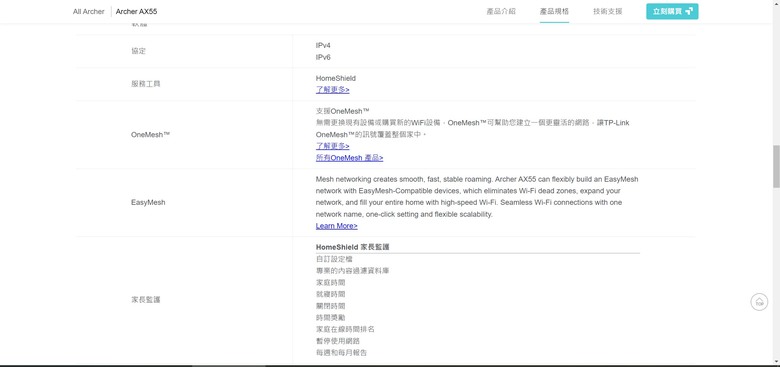Select the 產品規格 tab
The width and height of the screenshot is (780, 367).
tap(554, 11)
